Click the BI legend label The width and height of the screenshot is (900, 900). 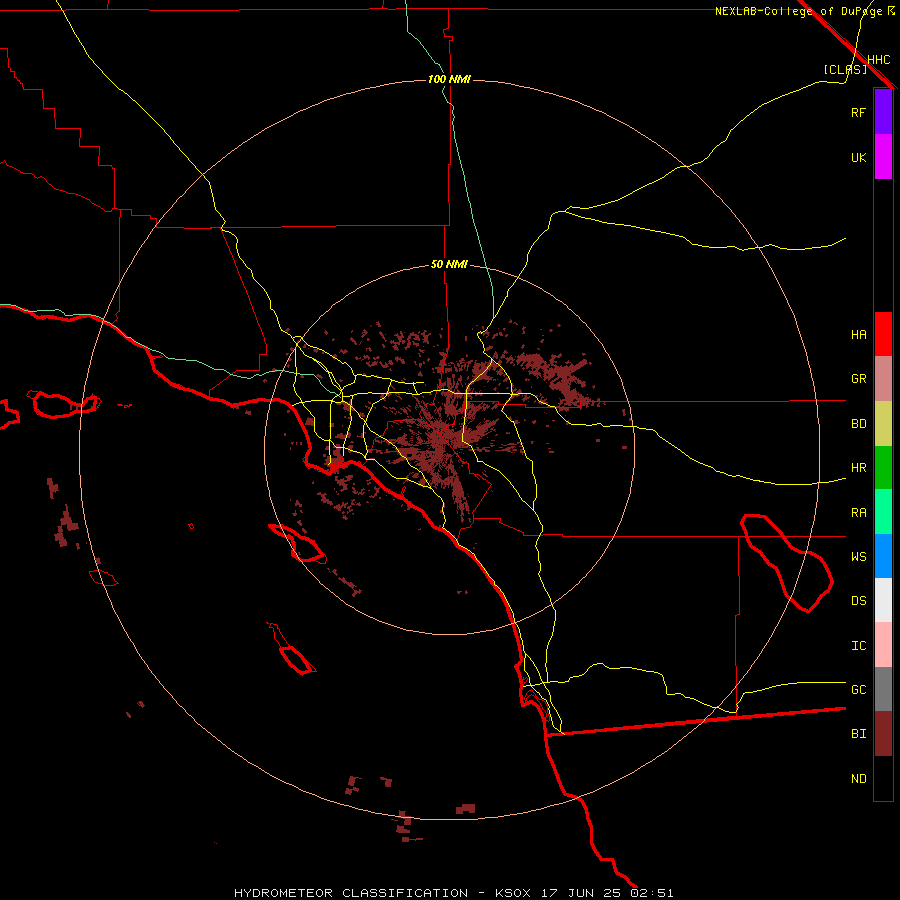[x=859, y=734]
